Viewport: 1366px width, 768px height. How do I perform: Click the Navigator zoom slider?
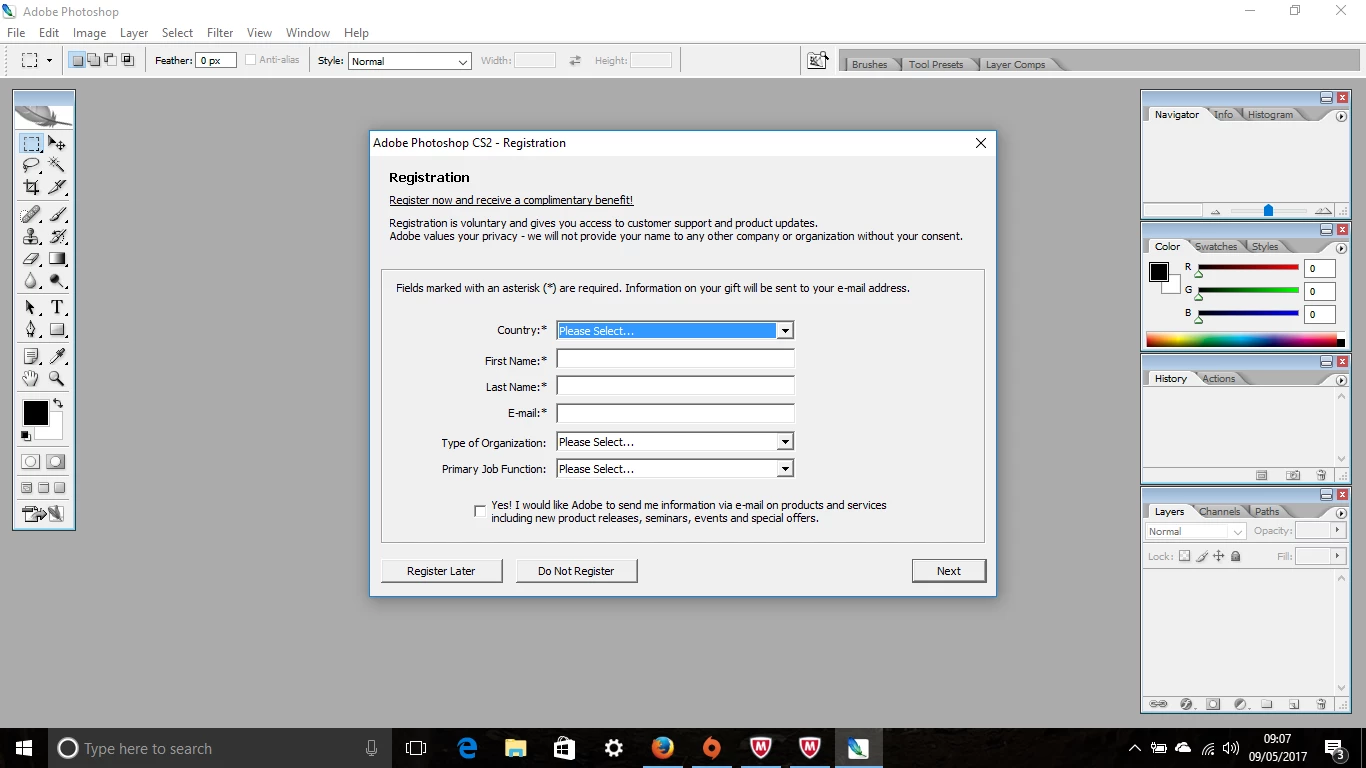pyautogui.click(x=1268, y=211)
